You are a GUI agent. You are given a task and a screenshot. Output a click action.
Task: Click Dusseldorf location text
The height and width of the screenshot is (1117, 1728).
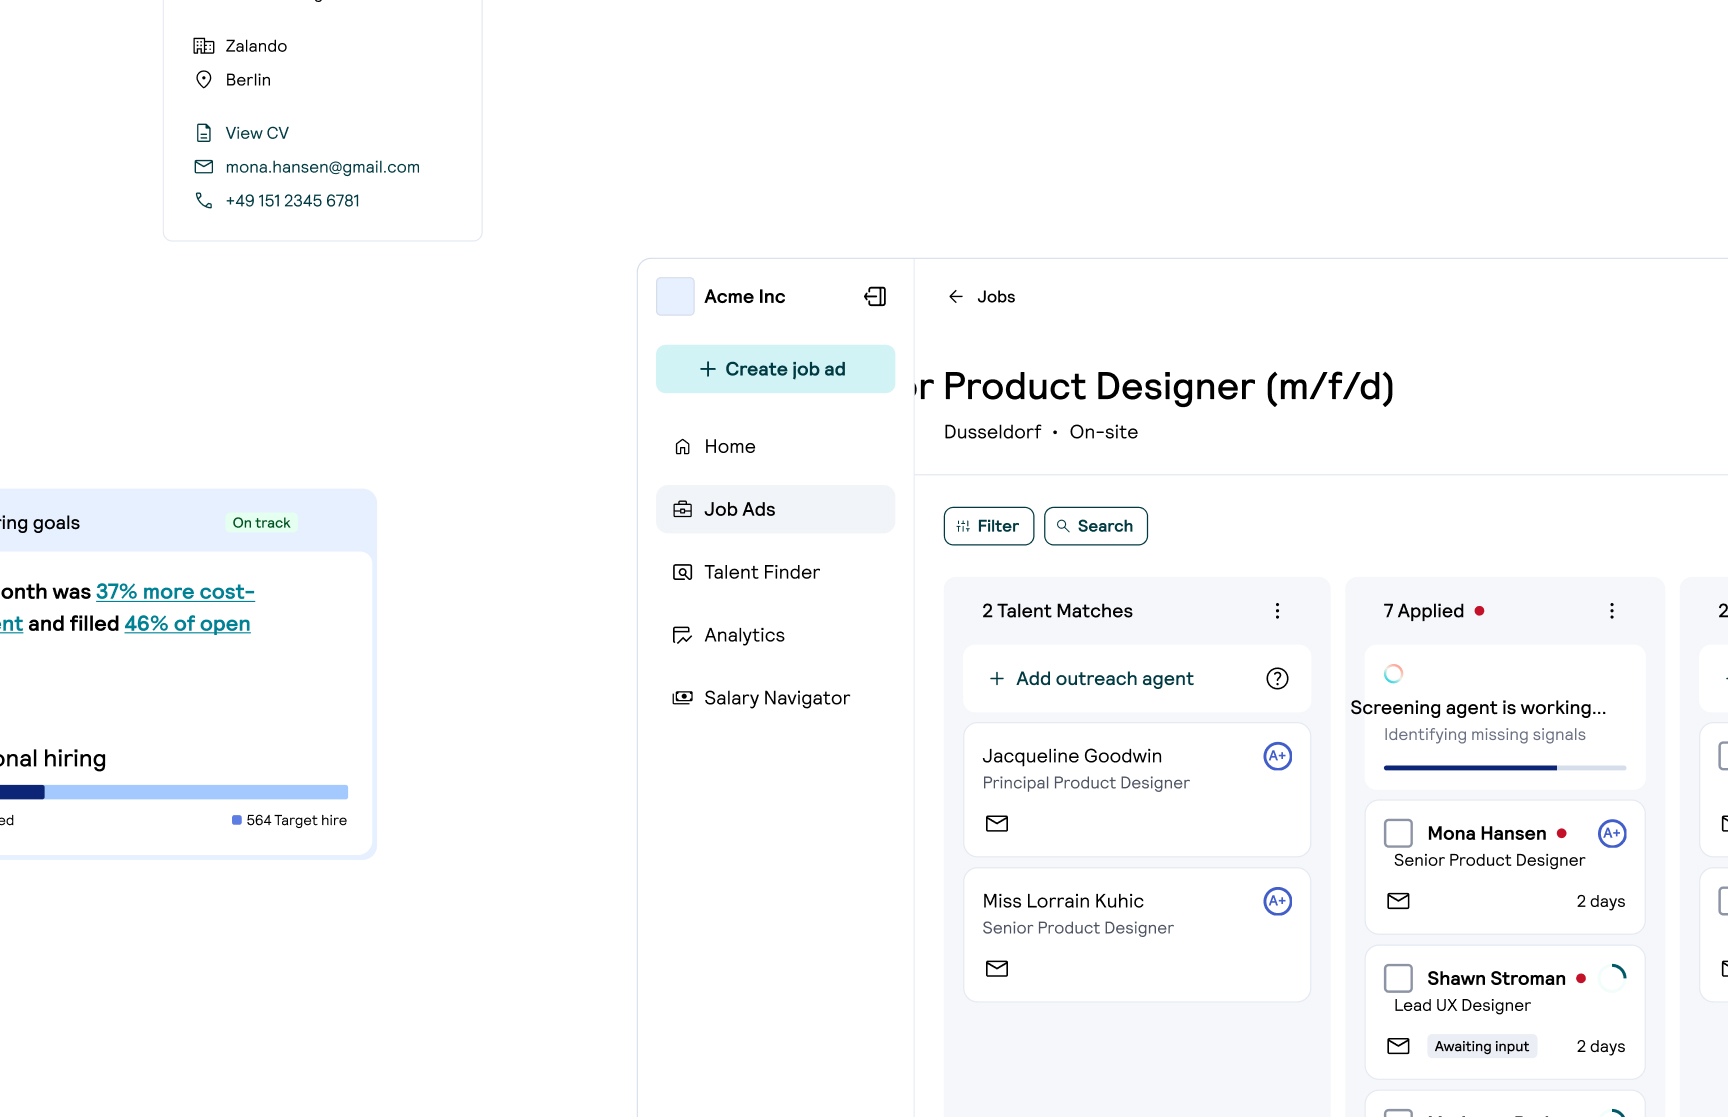pyautogui.click(x=993, y=432)
